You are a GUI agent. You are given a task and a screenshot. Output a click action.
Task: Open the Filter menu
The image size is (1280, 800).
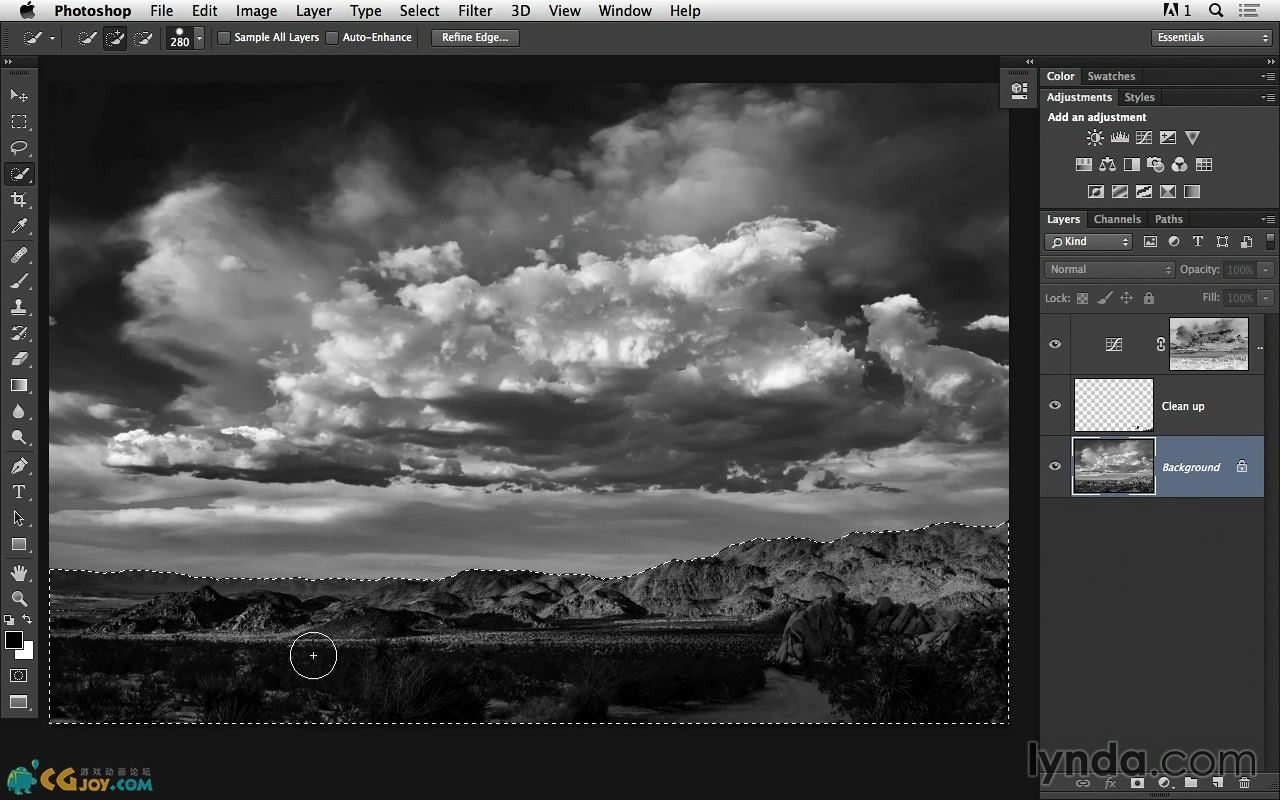click(475, 11)
